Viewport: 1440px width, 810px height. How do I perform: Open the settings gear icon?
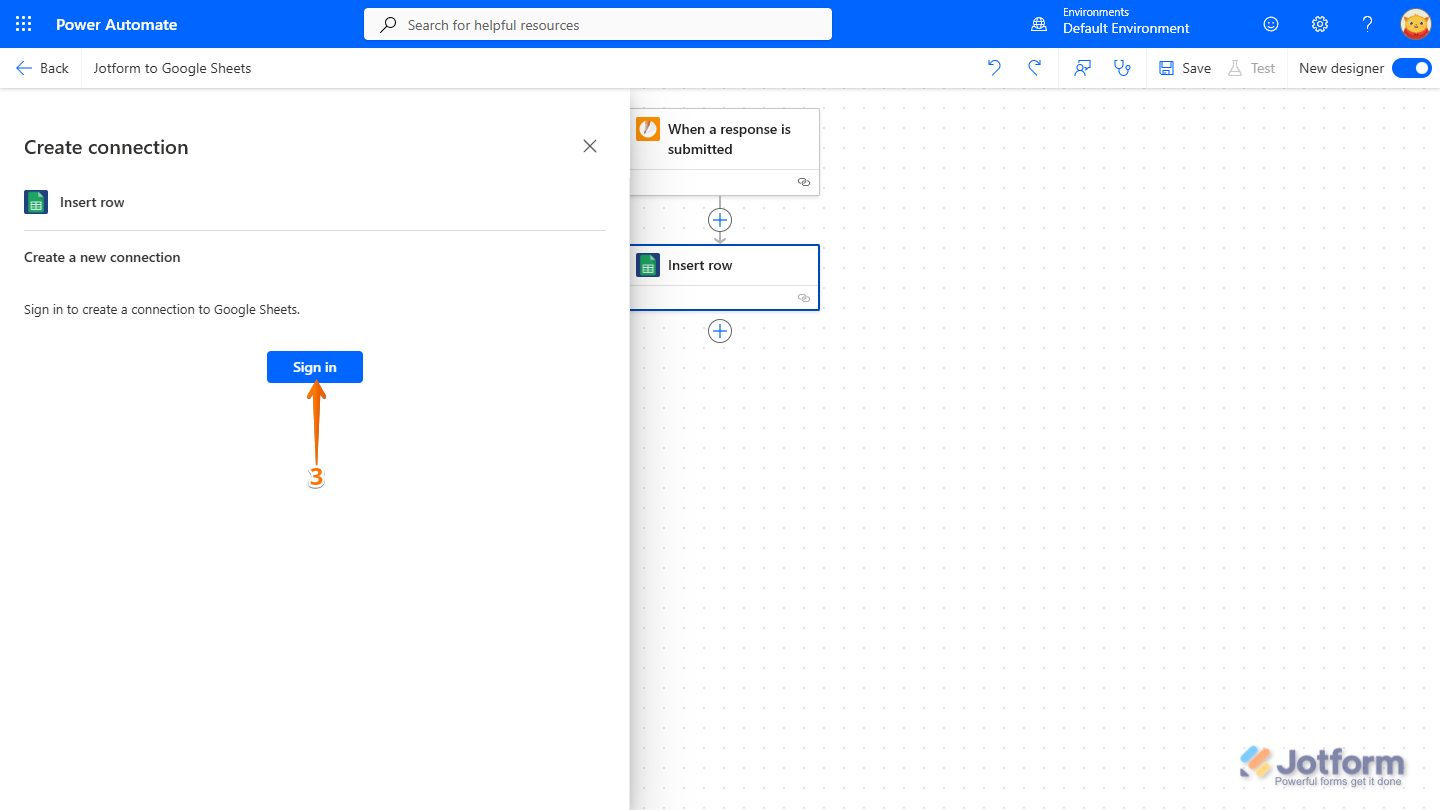(x=1319, y=24)
